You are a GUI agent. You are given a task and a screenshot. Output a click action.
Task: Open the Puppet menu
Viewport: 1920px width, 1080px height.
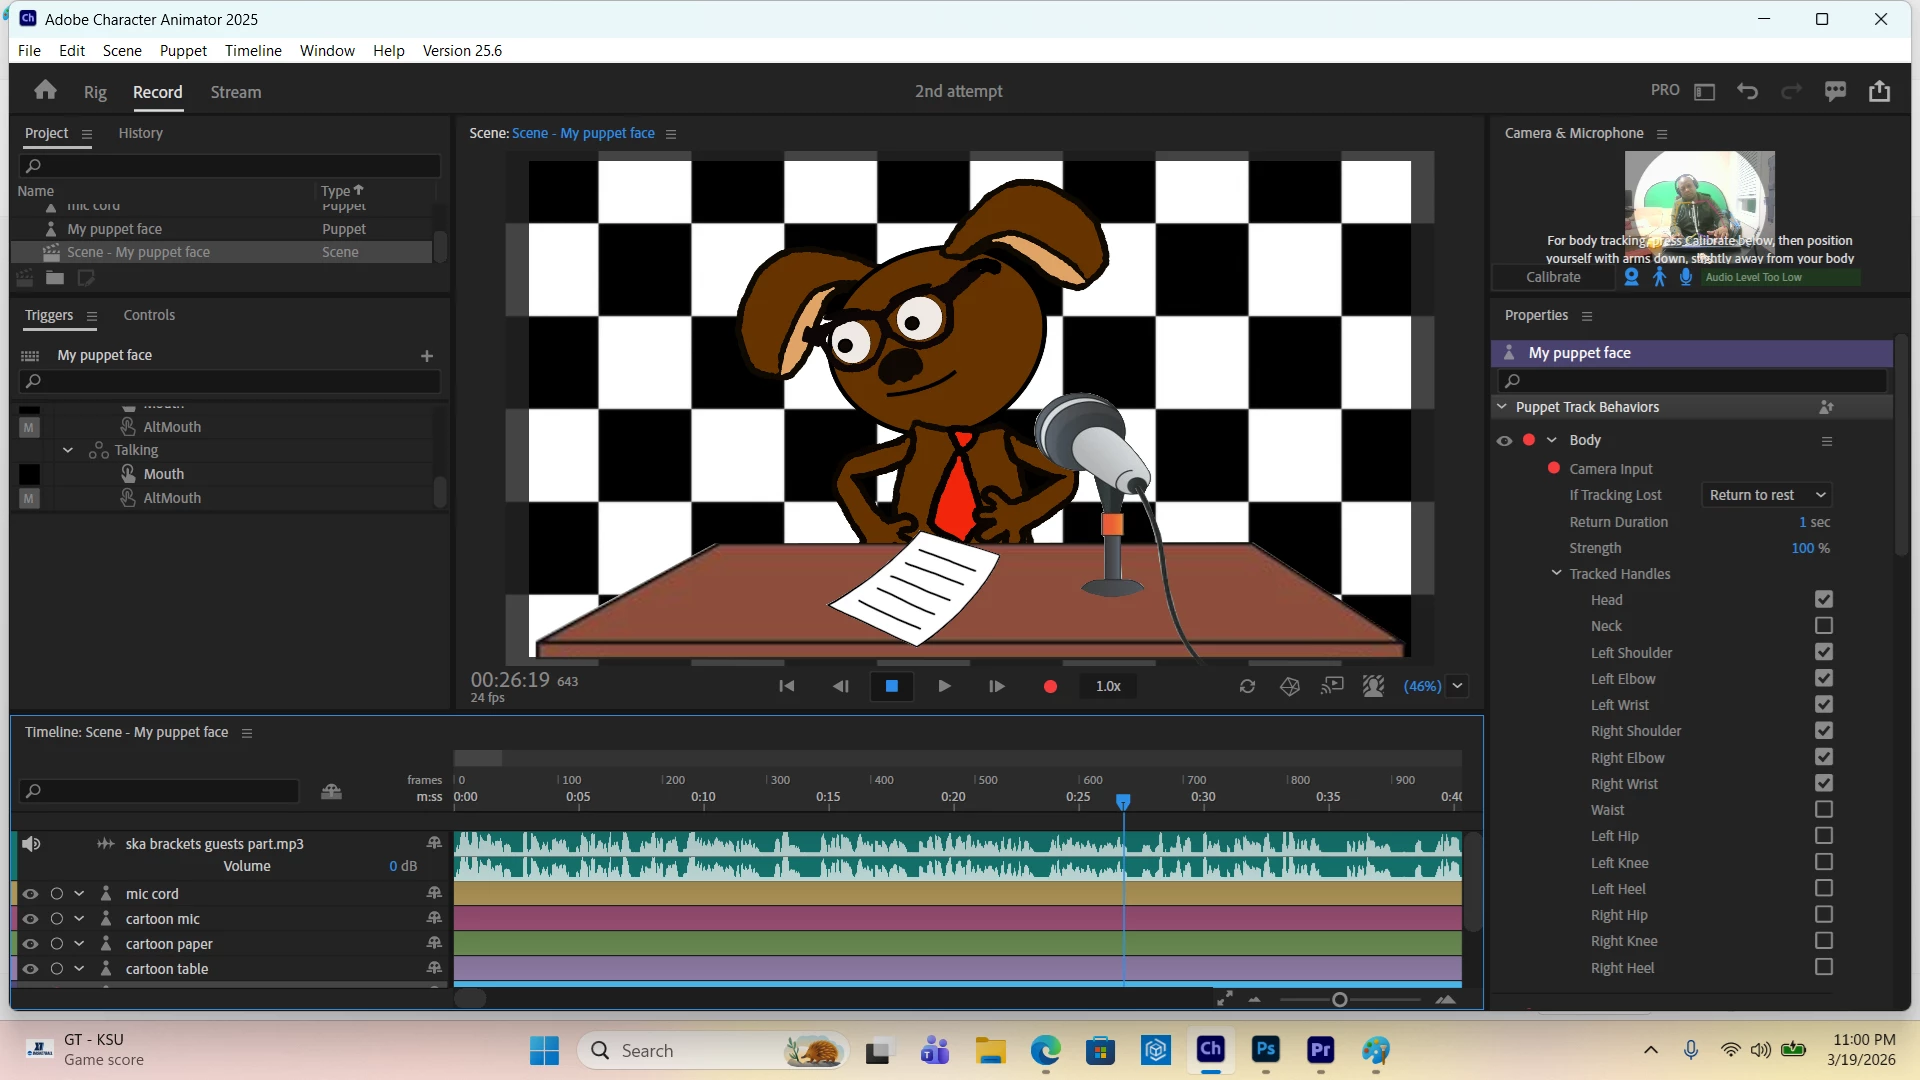pos(183,50)
